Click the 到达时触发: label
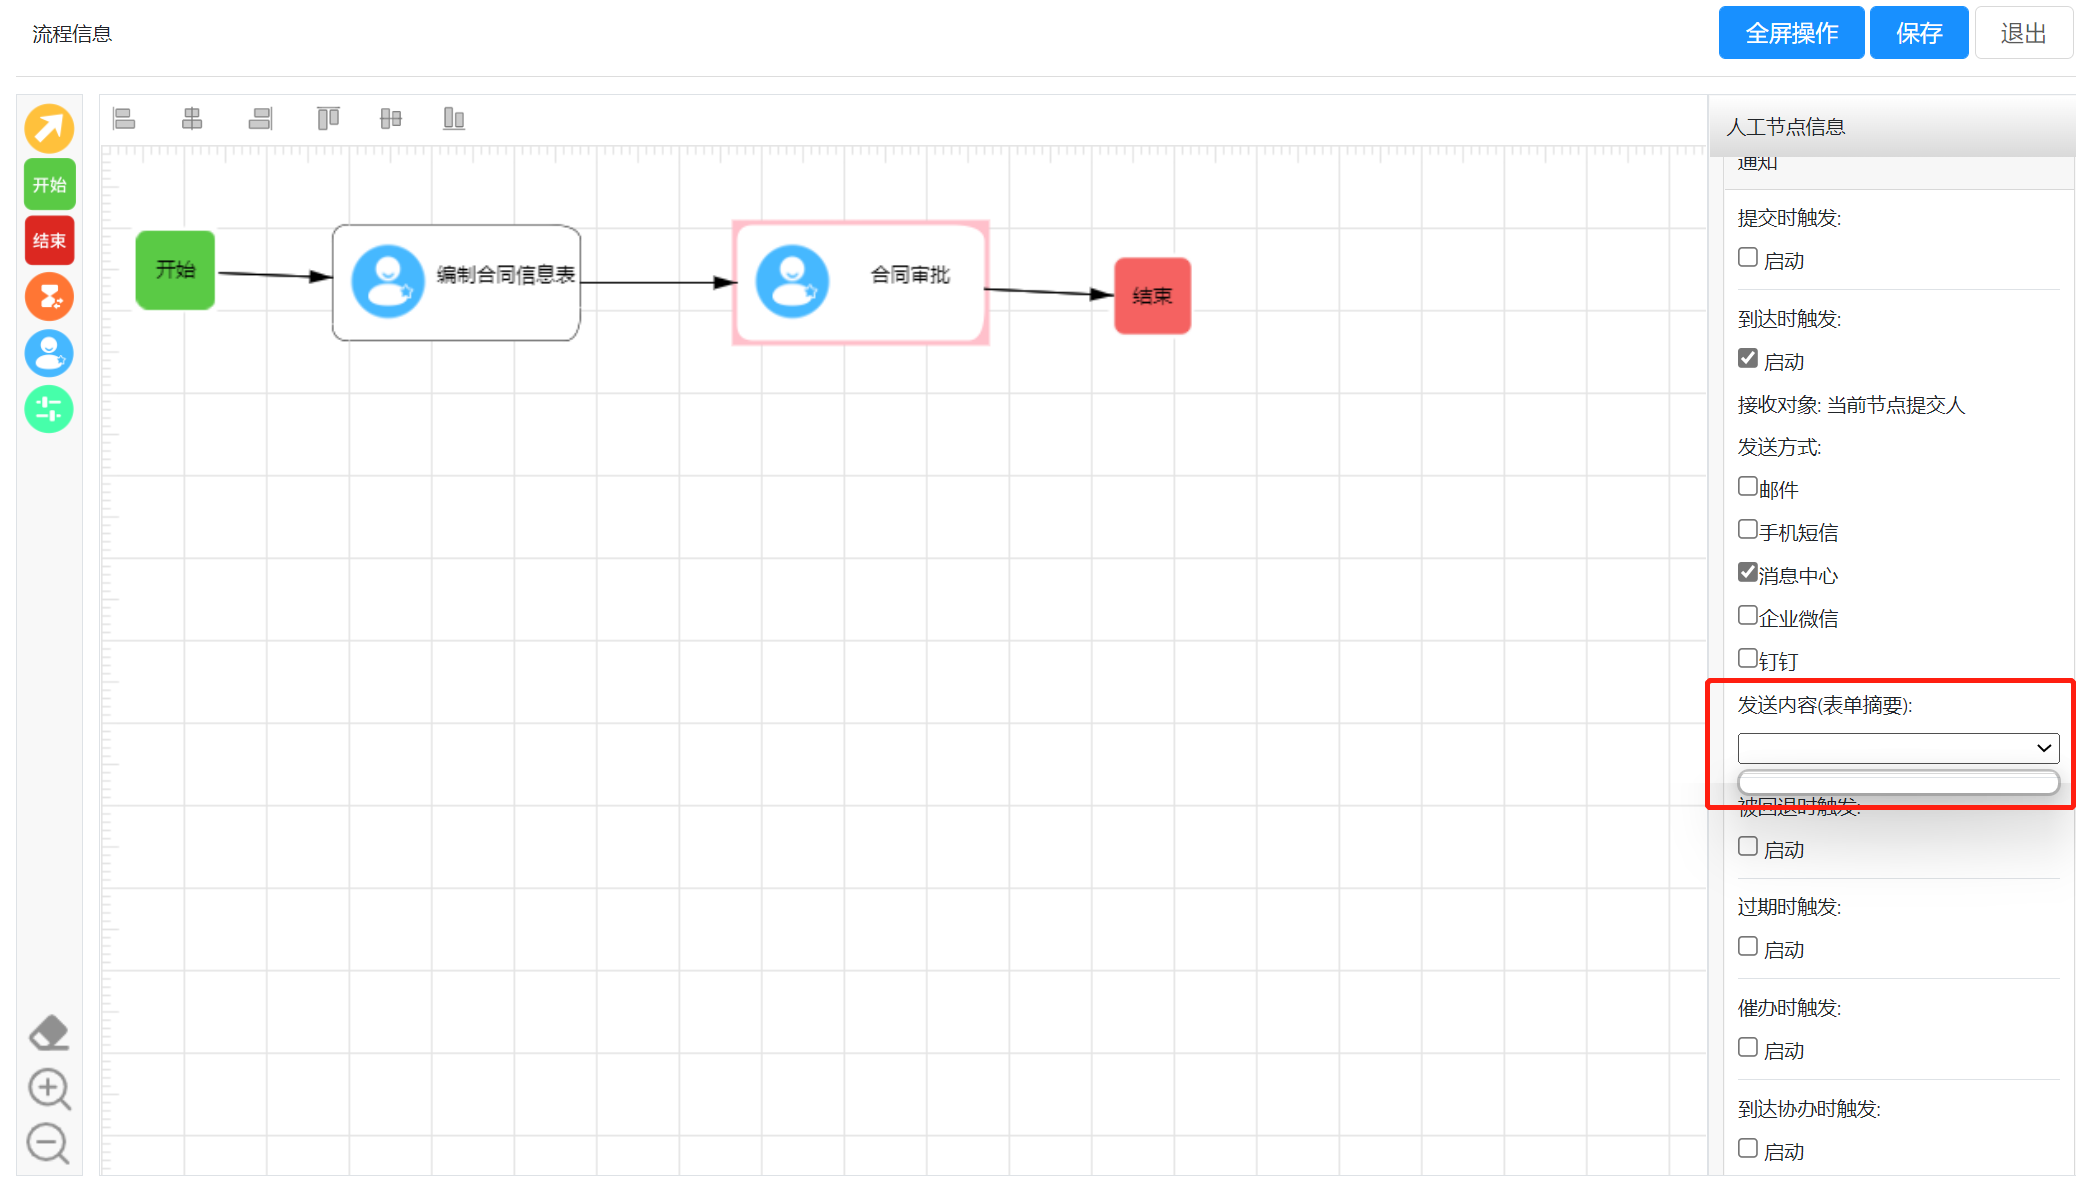The image size is (2076, 1177). click(1789, 319)
